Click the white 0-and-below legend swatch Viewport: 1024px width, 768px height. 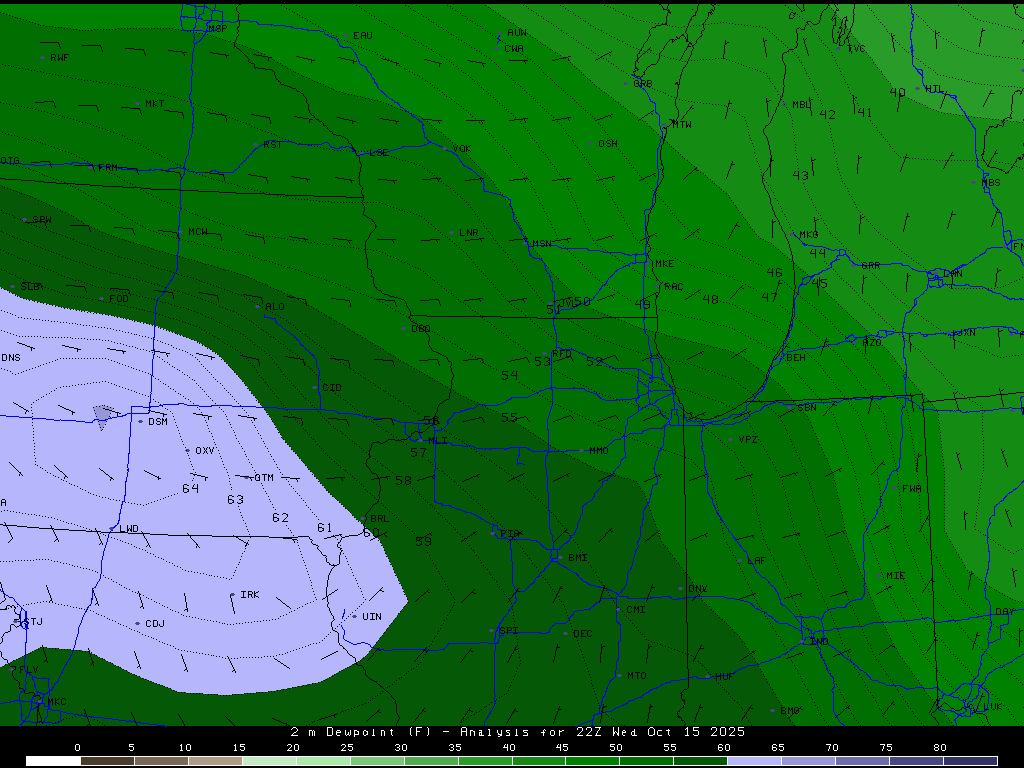[x=53, y=761]
